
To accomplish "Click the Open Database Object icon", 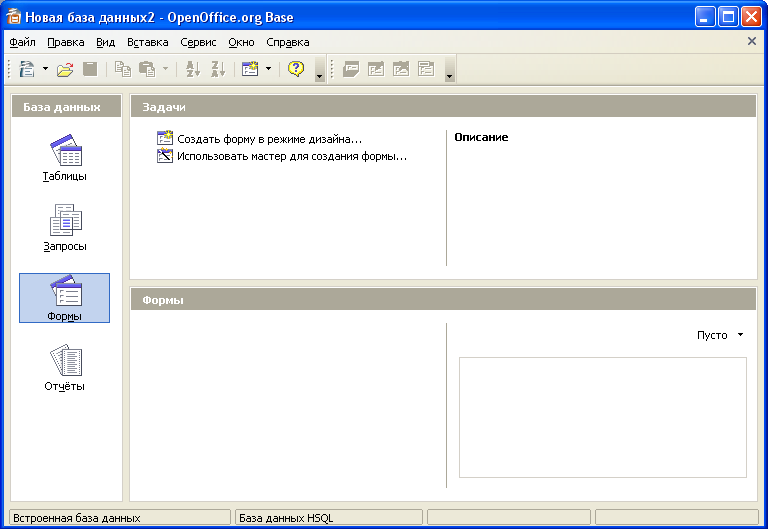I will tap(351, 69).
